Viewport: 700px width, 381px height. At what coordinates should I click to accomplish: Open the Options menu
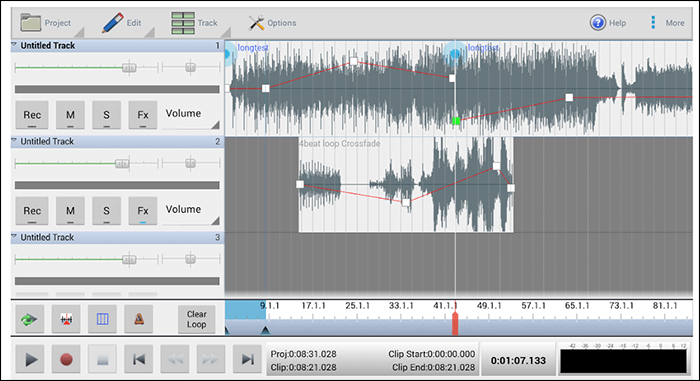(272, 23)
